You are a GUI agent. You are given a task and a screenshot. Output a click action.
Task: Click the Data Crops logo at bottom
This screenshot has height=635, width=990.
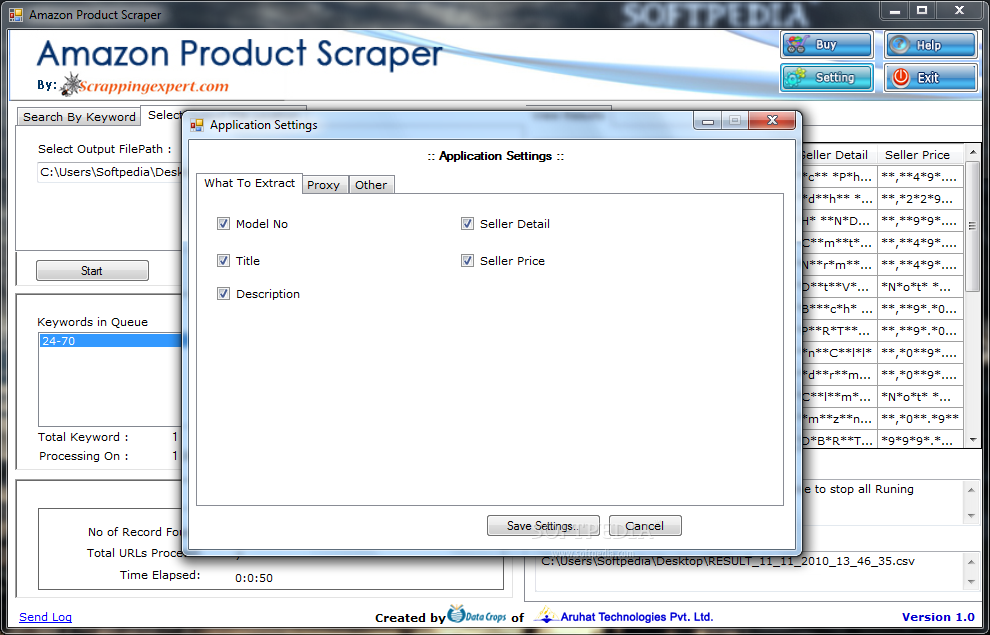coord(477,614)
